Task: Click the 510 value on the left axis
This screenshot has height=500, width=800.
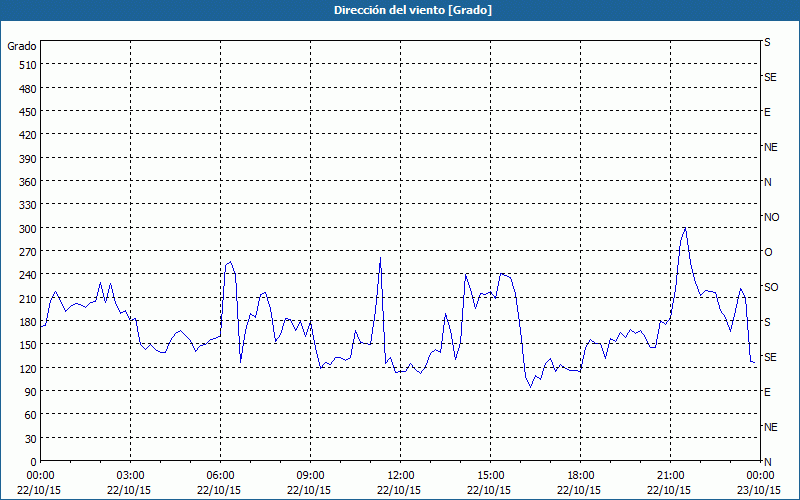Action: pos(28,65)
